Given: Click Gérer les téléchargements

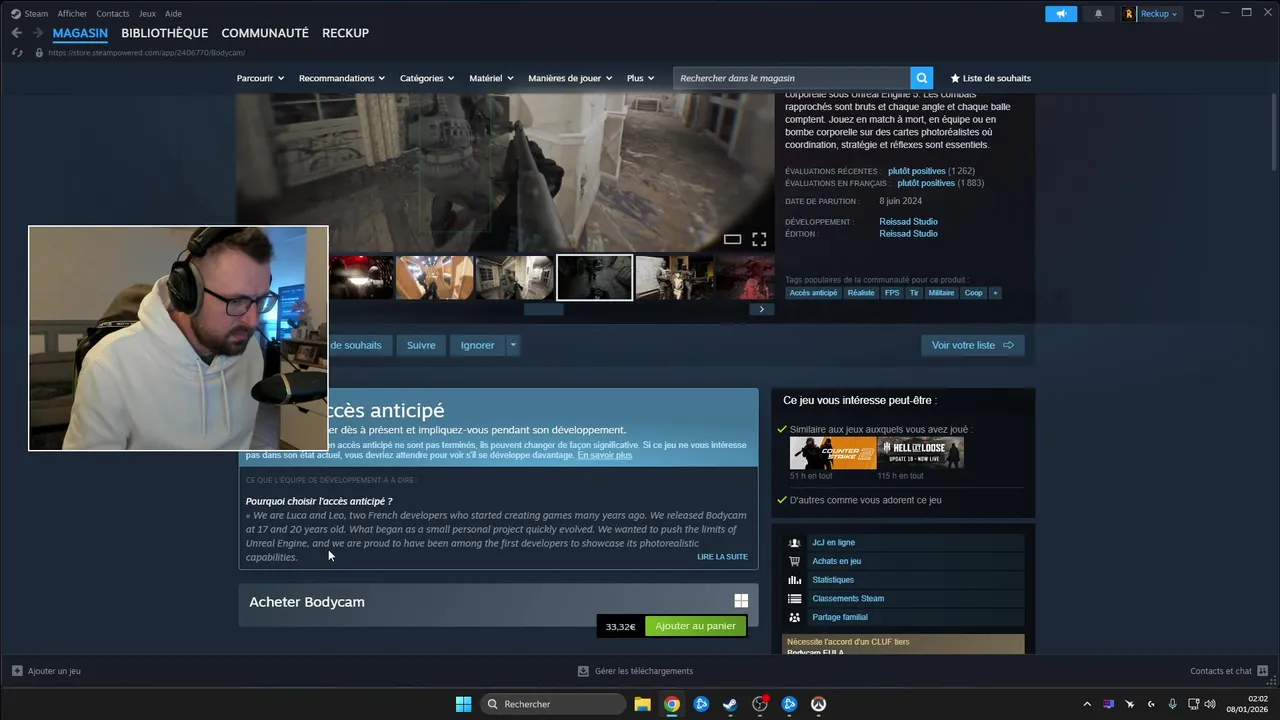Looking at the screenshot, I should point(636,671).
